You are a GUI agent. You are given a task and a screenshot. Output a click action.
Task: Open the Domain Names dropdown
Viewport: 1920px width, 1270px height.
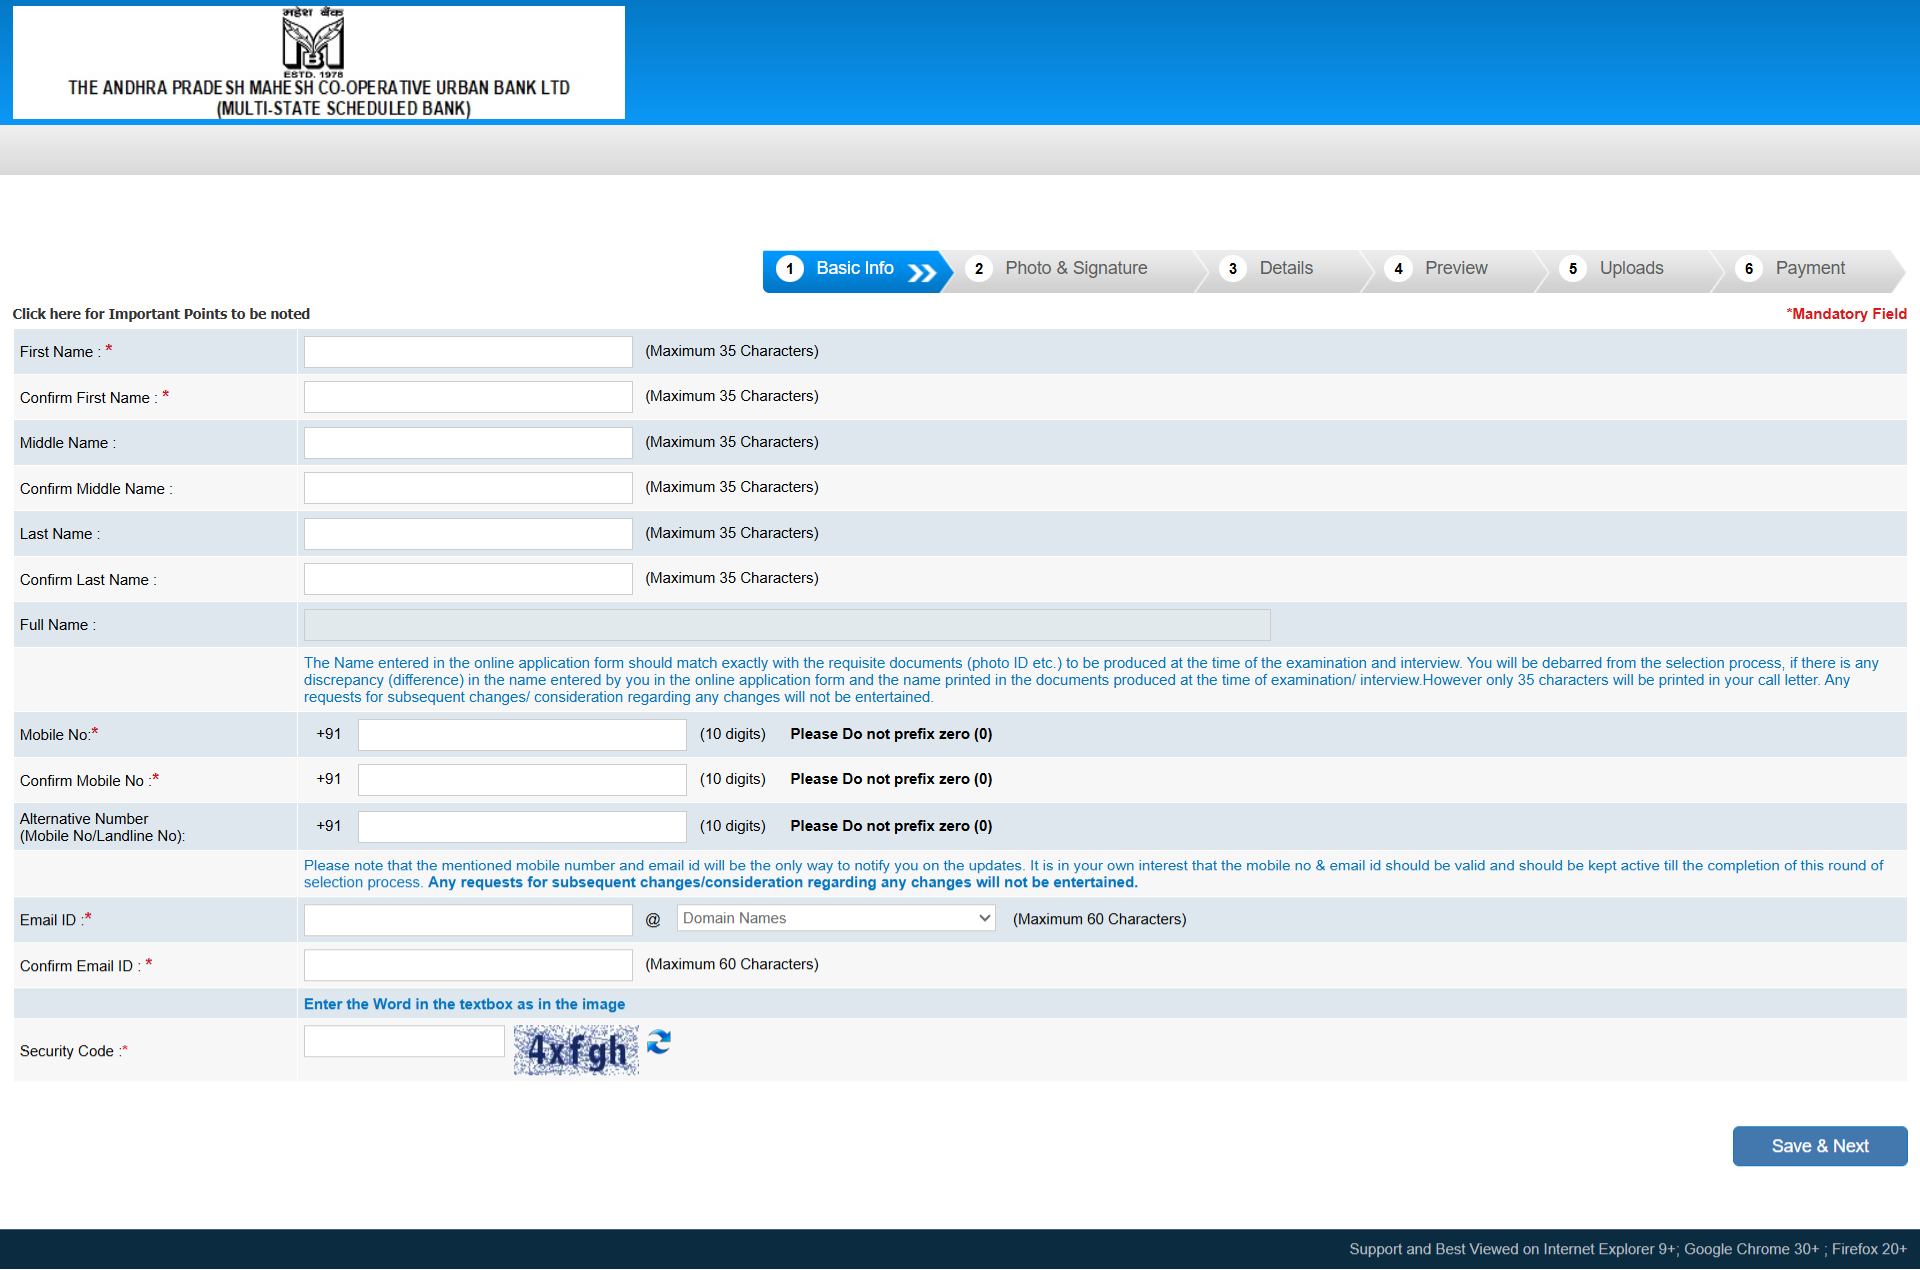836,918
